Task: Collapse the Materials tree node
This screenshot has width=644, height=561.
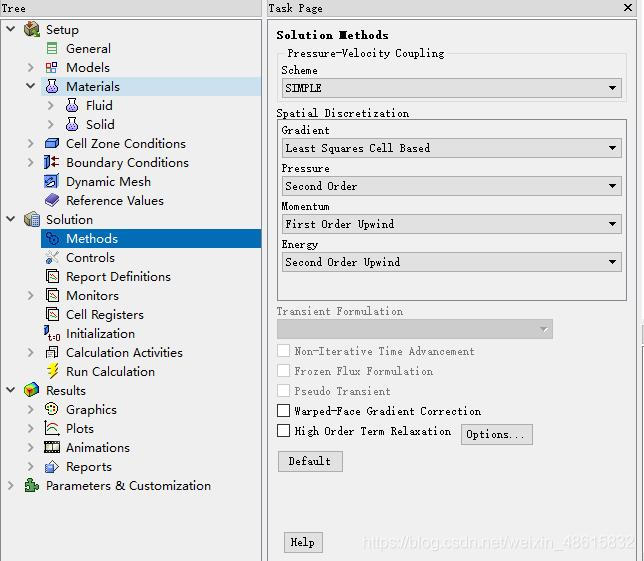Action: coord(31,86)
